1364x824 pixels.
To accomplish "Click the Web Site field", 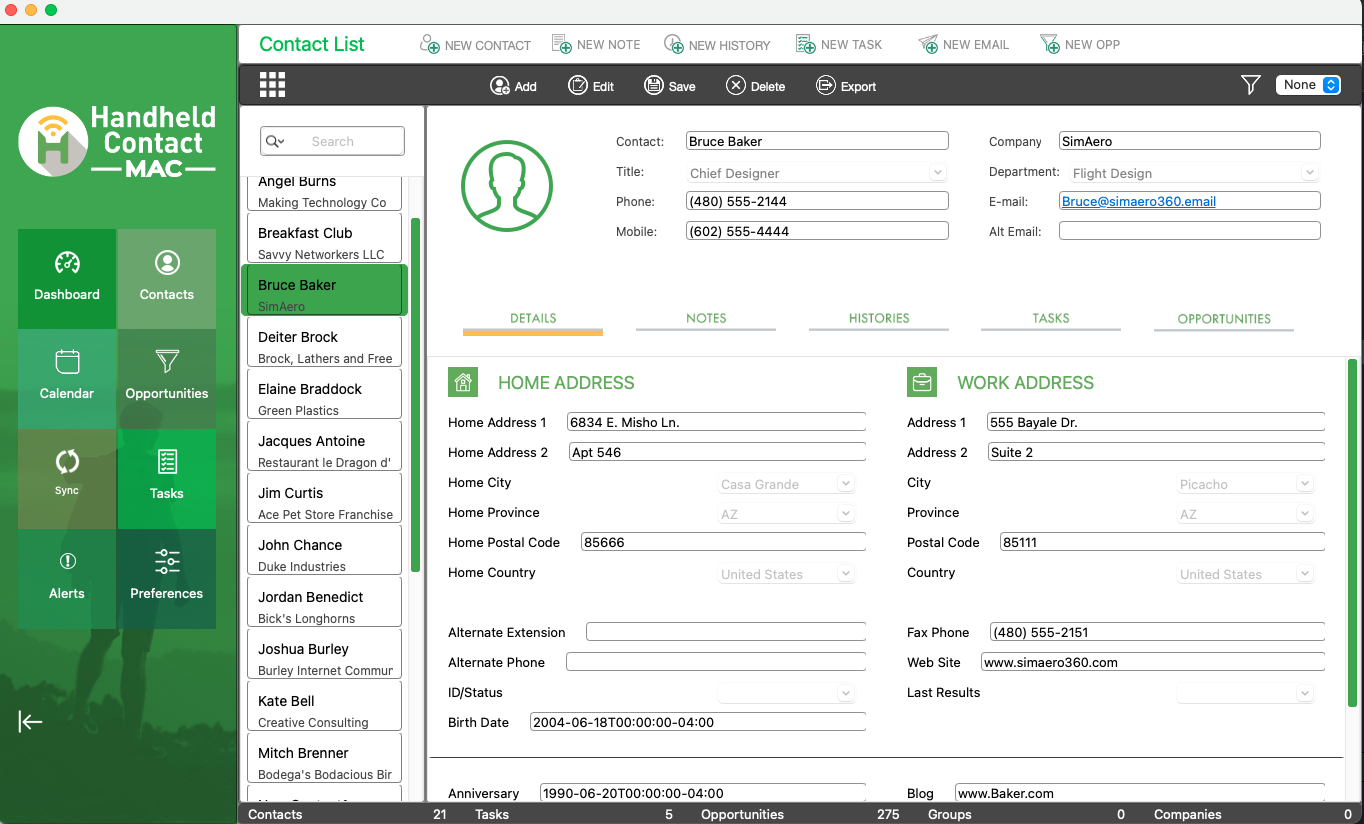I will [1152, 662].
